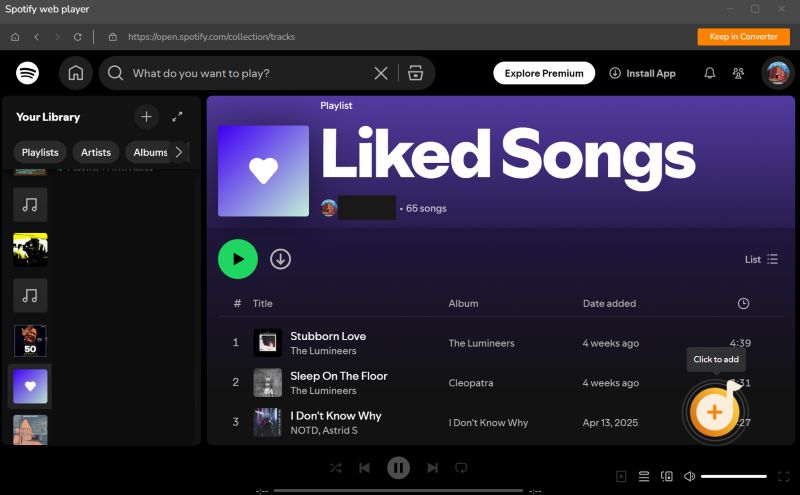Open the Browse icon in search bar
The width and height of the screenshot is (800, 495).
coord(416,73)
